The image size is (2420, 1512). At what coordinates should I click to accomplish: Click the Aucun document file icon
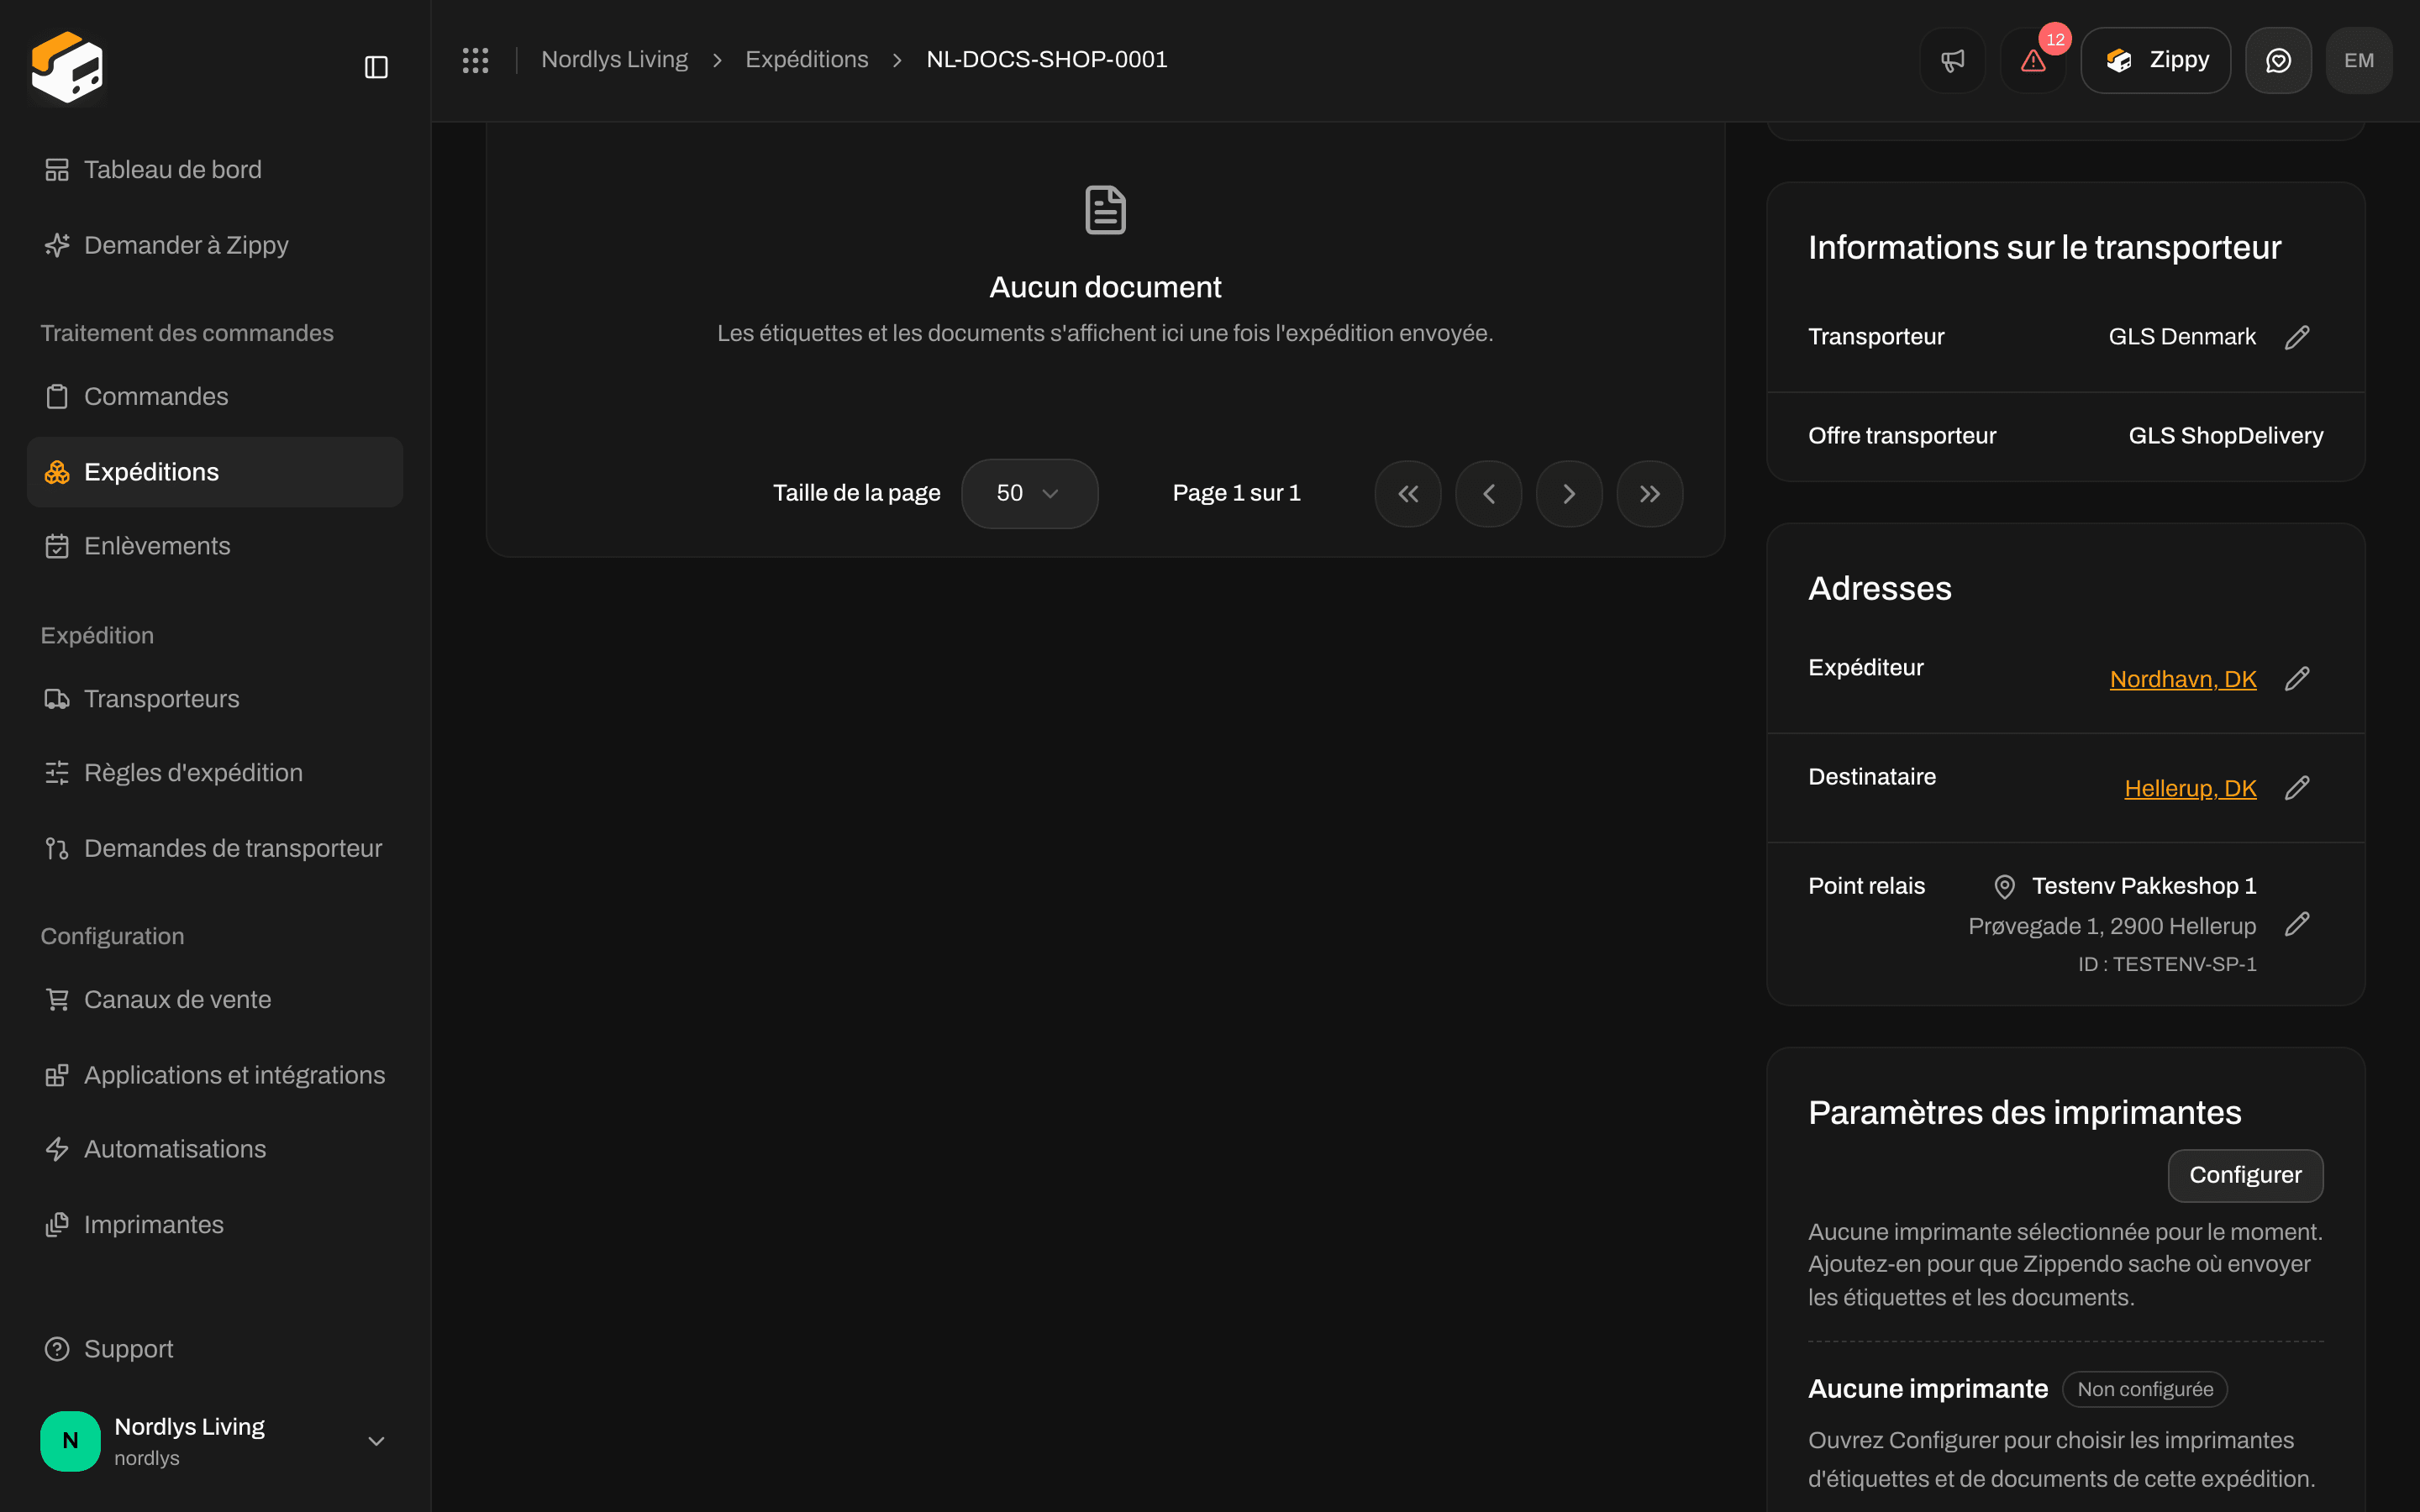[1105, 210]
